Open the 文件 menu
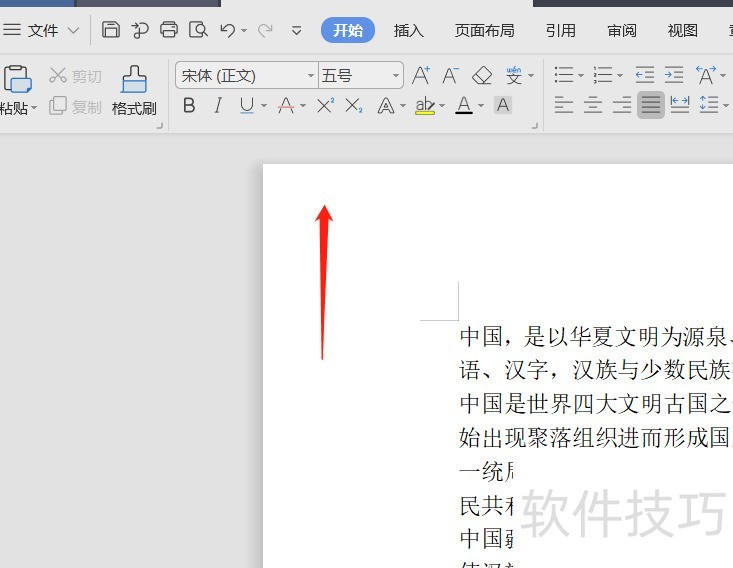 pos(42,31)
